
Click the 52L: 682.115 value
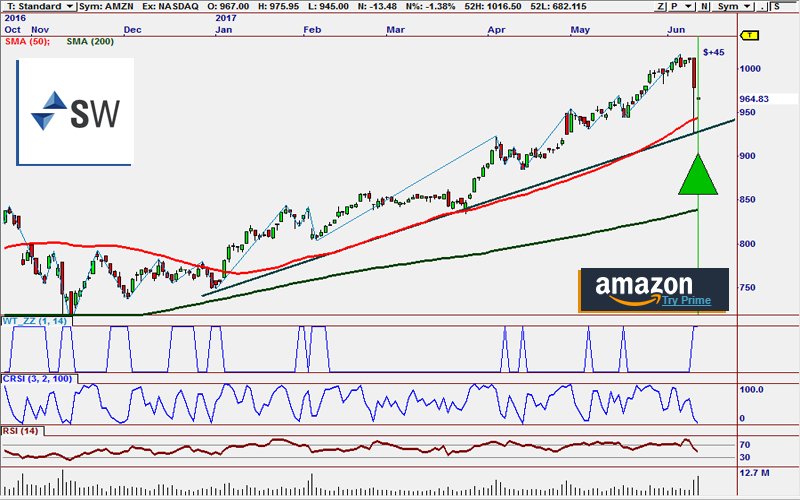coord(558,6)
